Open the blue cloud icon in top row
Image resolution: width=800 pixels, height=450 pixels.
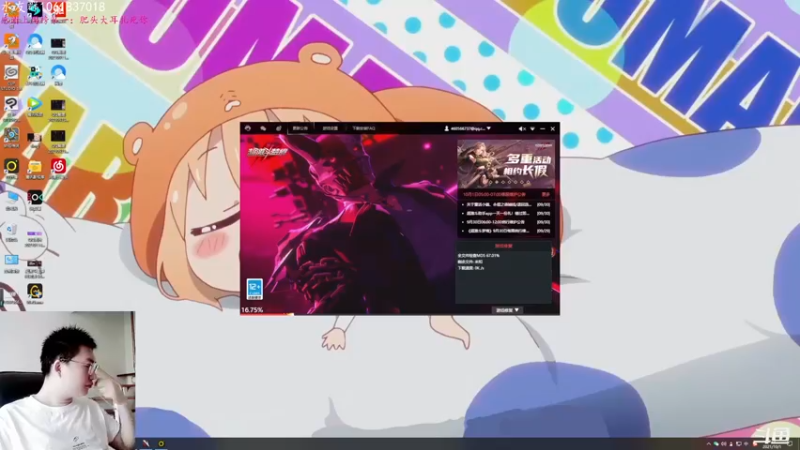click(35, 43)
